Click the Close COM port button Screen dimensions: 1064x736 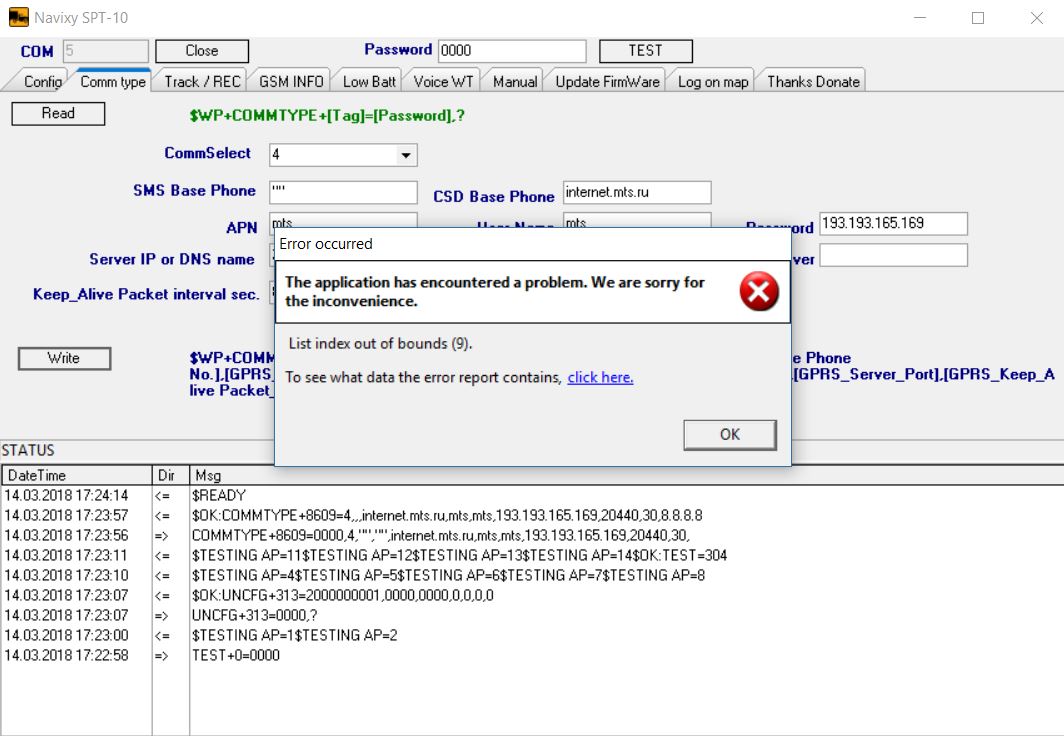[x=202, y=51]
